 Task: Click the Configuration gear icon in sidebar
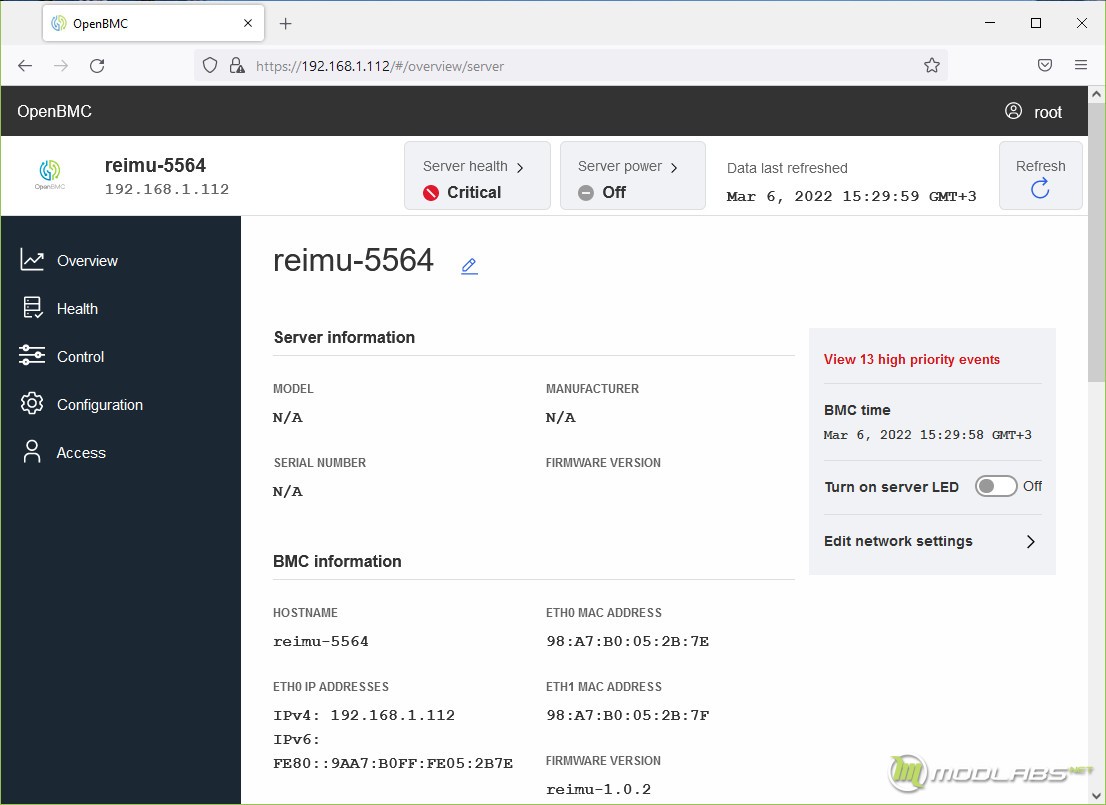[32, 404]
